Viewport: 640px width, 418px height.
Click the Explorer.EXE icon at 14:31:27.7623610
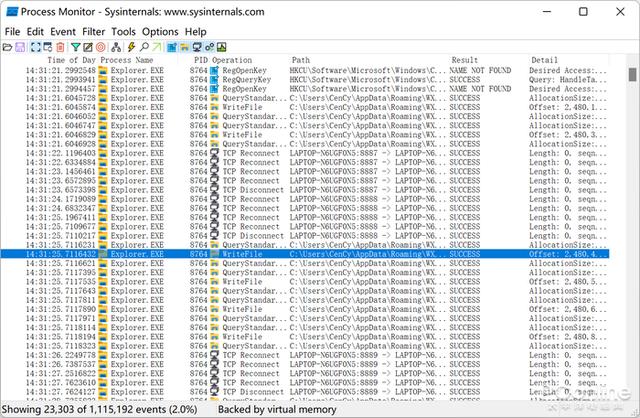103,382
